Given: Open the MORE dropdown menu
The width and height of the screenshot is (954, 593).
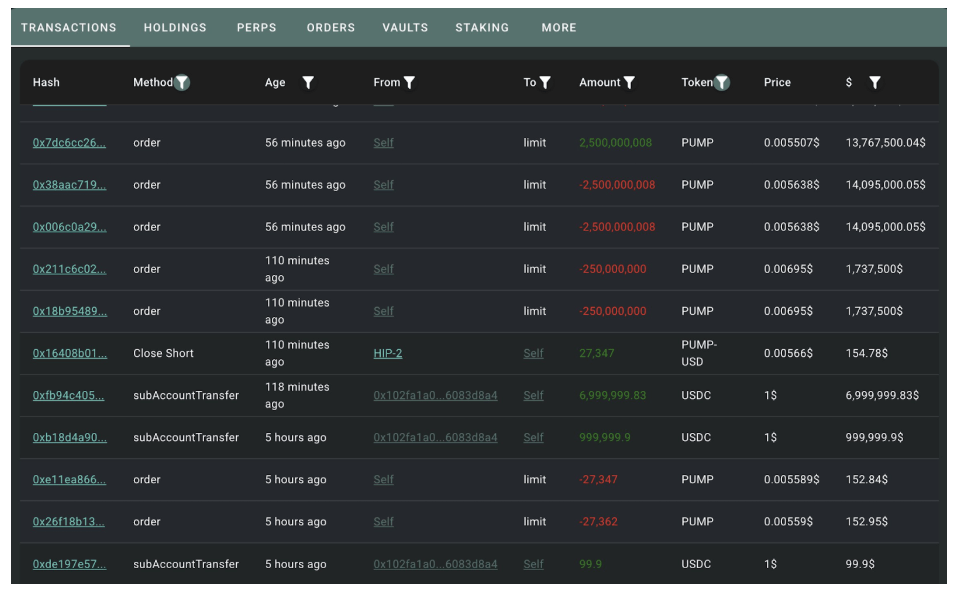Looking at the screenshot, I should pos(558,27).
